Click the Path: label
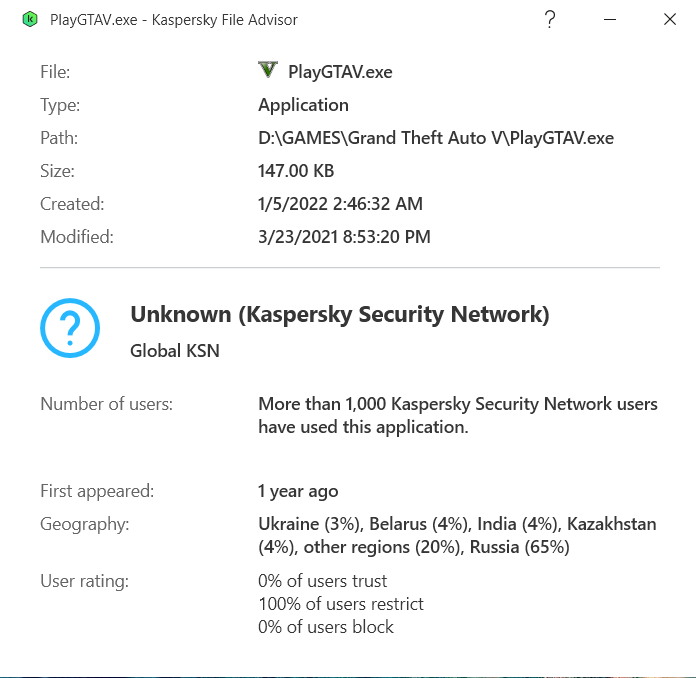Screen dimensions: 696x678 (59, 138)
